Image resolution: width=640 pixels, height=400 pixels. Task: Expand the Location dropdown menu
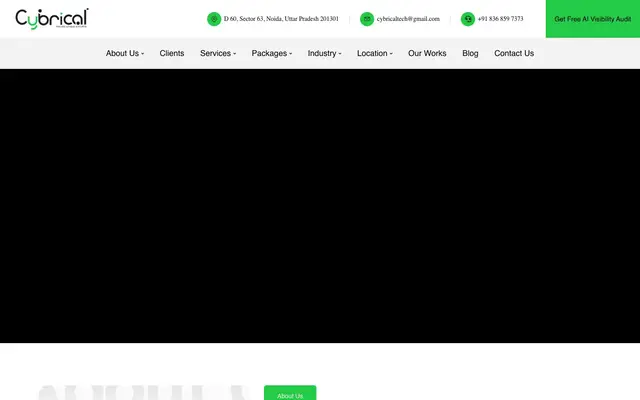375,53
